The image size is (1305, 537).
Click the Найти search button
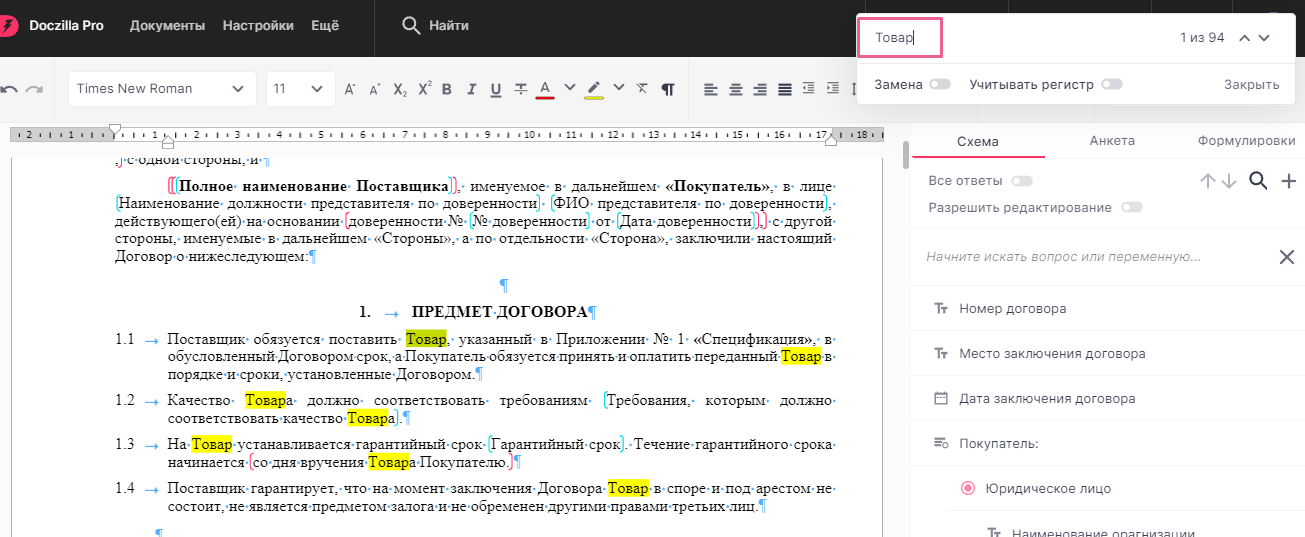(x=435, y=25)
